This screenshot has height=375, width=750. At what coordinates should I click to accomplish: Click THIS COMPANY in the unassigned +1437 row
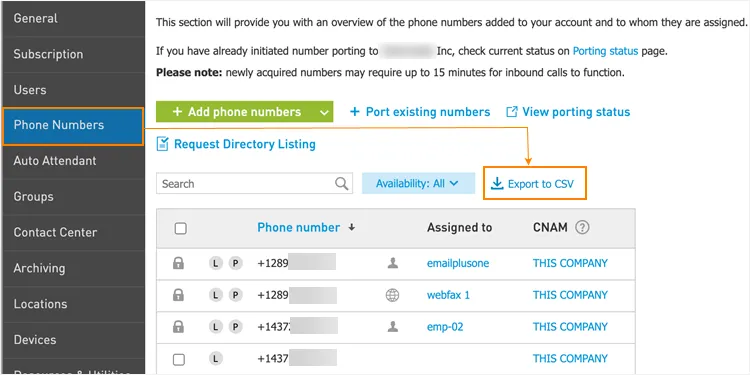[570, 359]
